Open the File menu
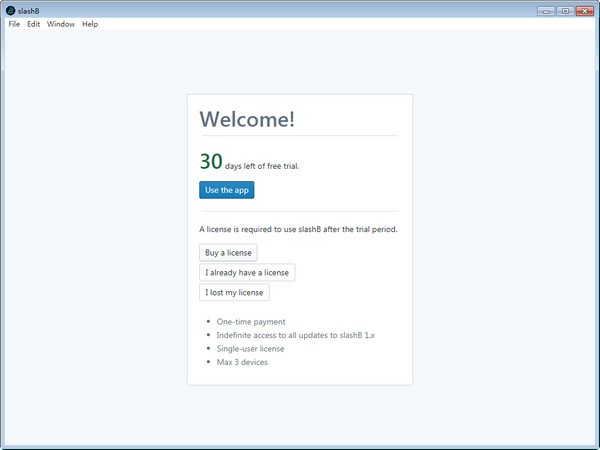This screenshot has width=600, height=450. [14, 24]
